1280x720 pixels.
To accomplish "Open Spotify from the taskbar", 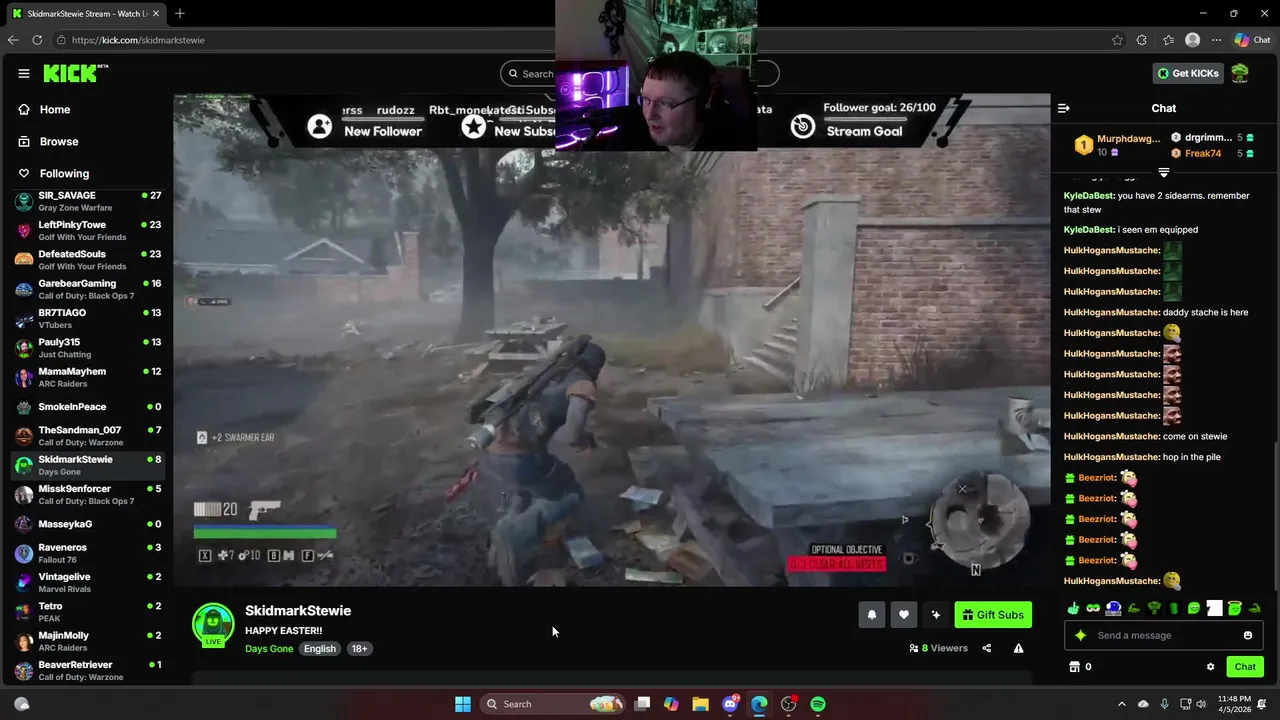I will pyautogui.click(x=818, y=704).
